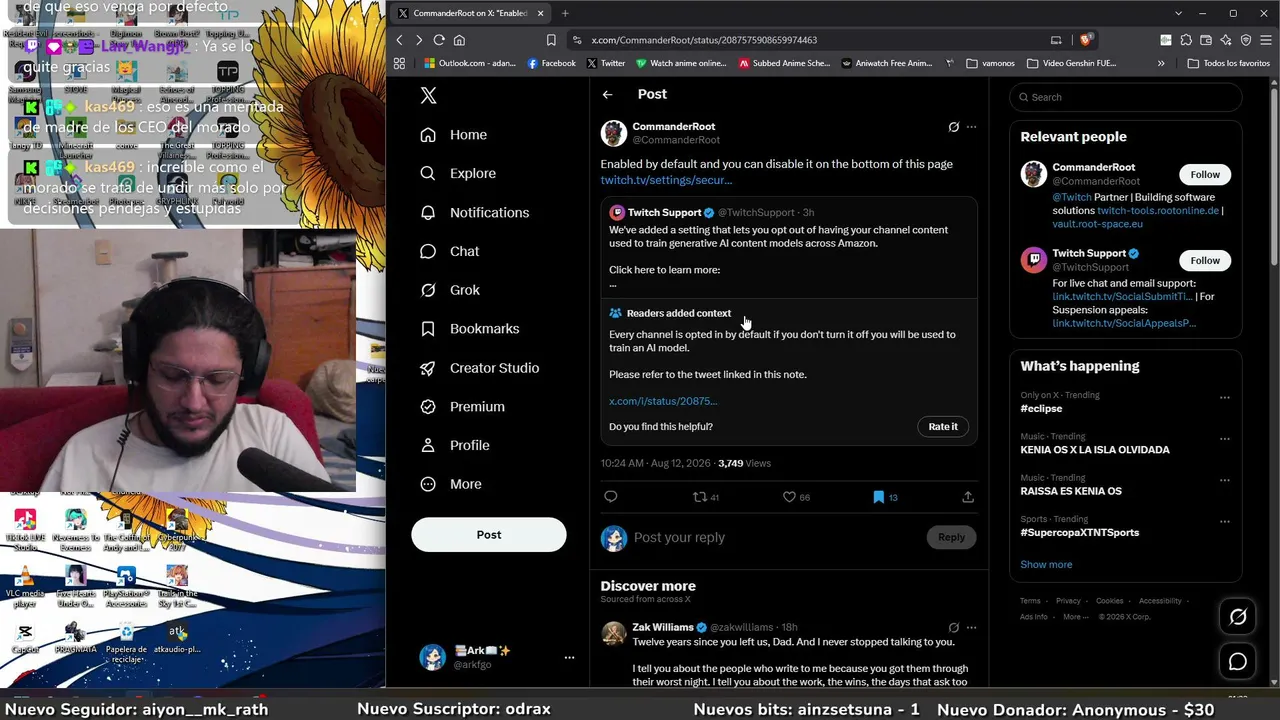The height and width of the screenshot is (720, 1280).
Task: Open the floating Grok button
Action: point(1238,617)
